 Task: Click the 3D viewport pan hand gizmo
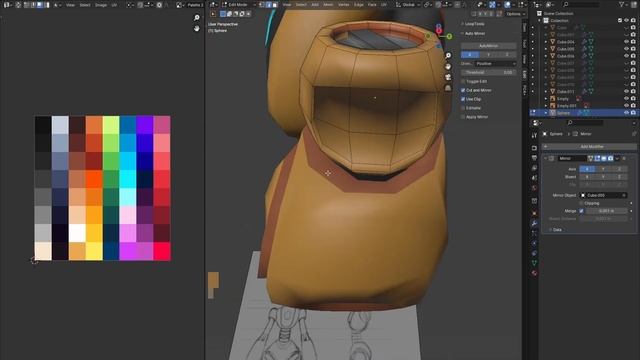[x=448, y=66]
